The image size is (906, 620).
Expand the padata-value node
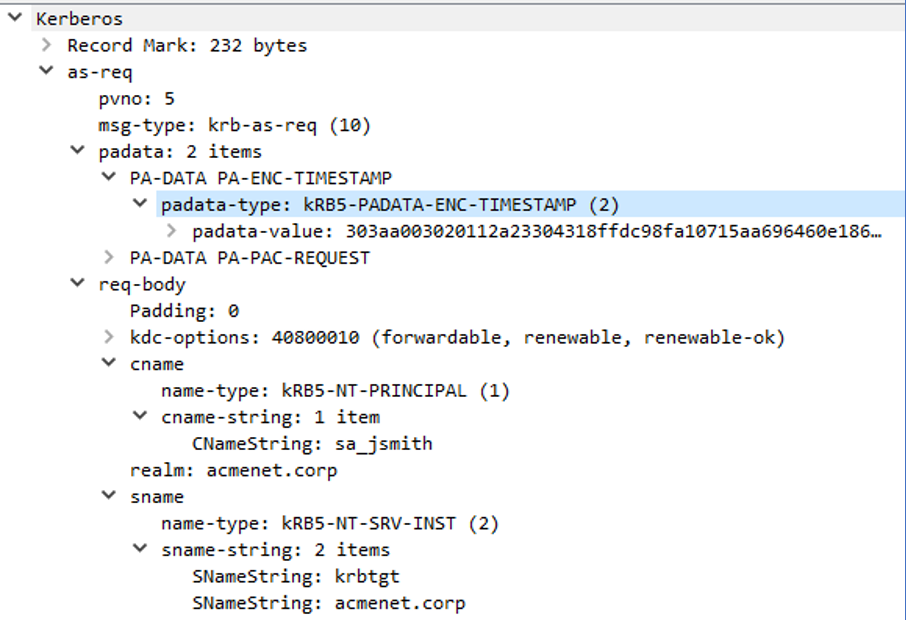point(172,231)
